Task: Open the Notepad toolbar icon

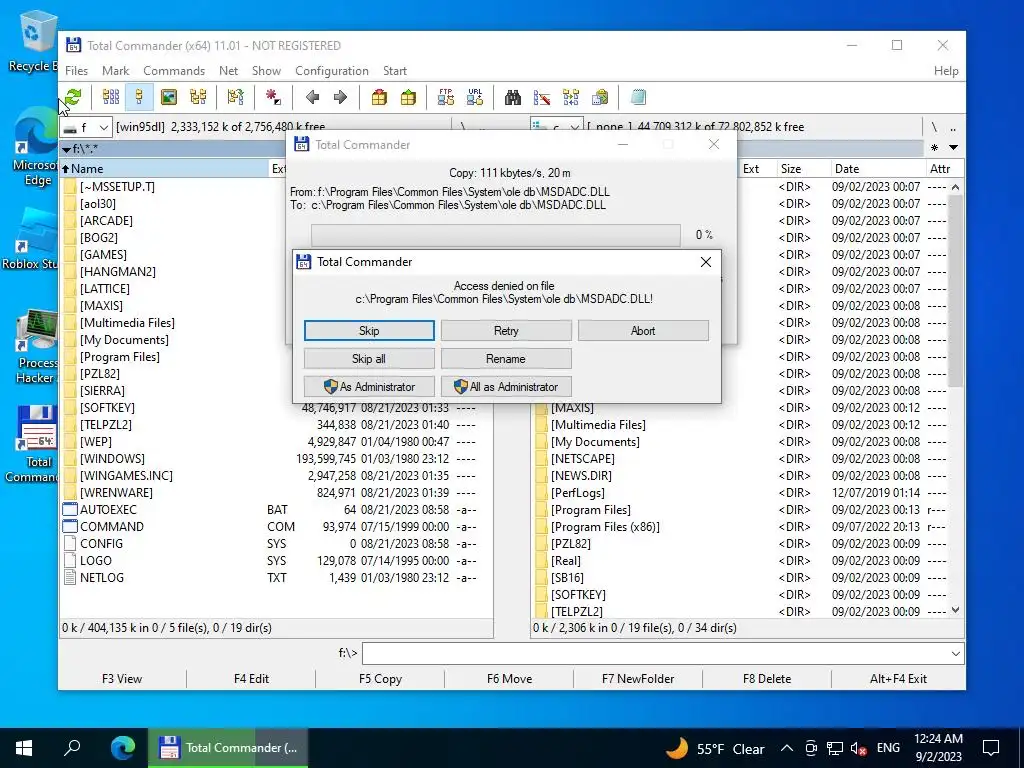Action: (x=638, y=97)
